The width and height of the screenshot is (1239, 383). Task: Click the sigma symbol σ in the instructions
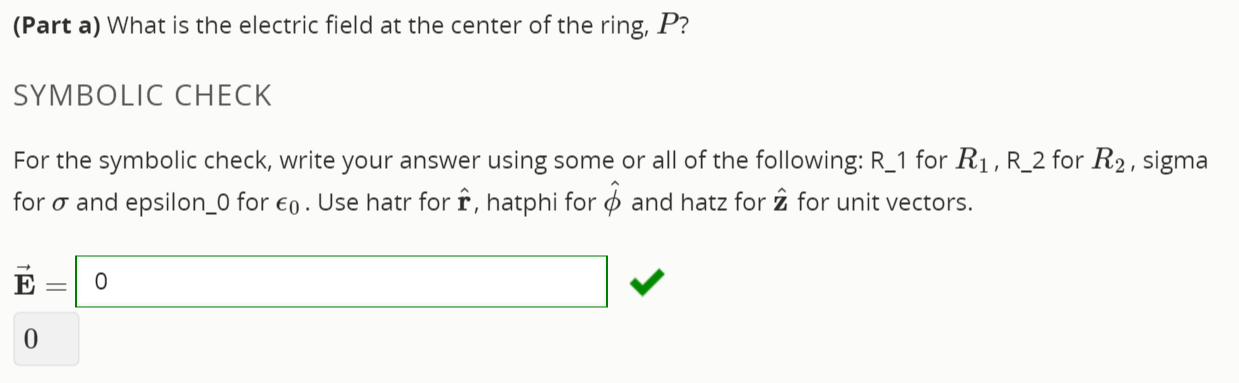click(x=63, y=205)
